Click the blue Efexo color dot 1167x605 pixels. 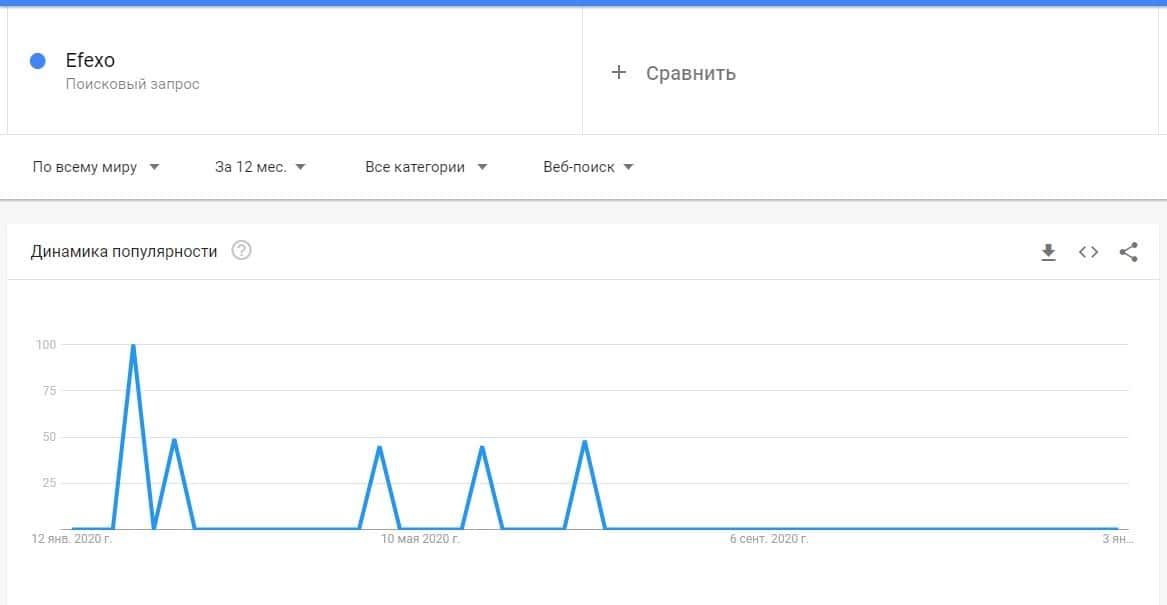[x=38, y=61]
